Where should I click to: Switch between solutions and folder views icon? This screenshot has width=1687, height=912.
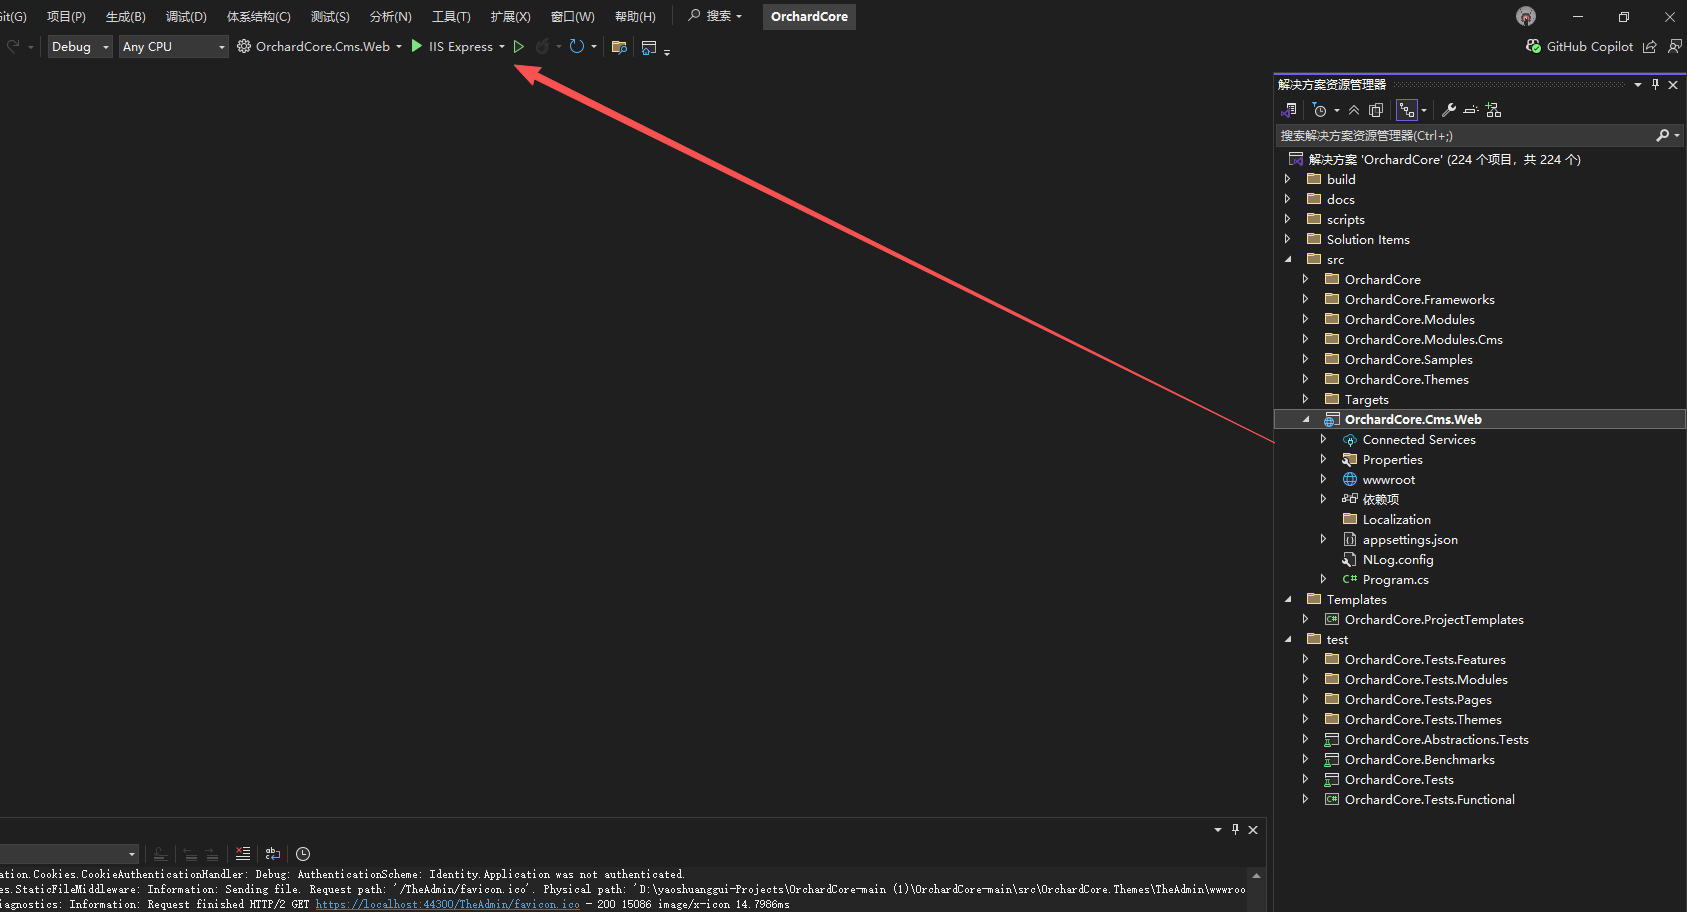pos(1289,110)
